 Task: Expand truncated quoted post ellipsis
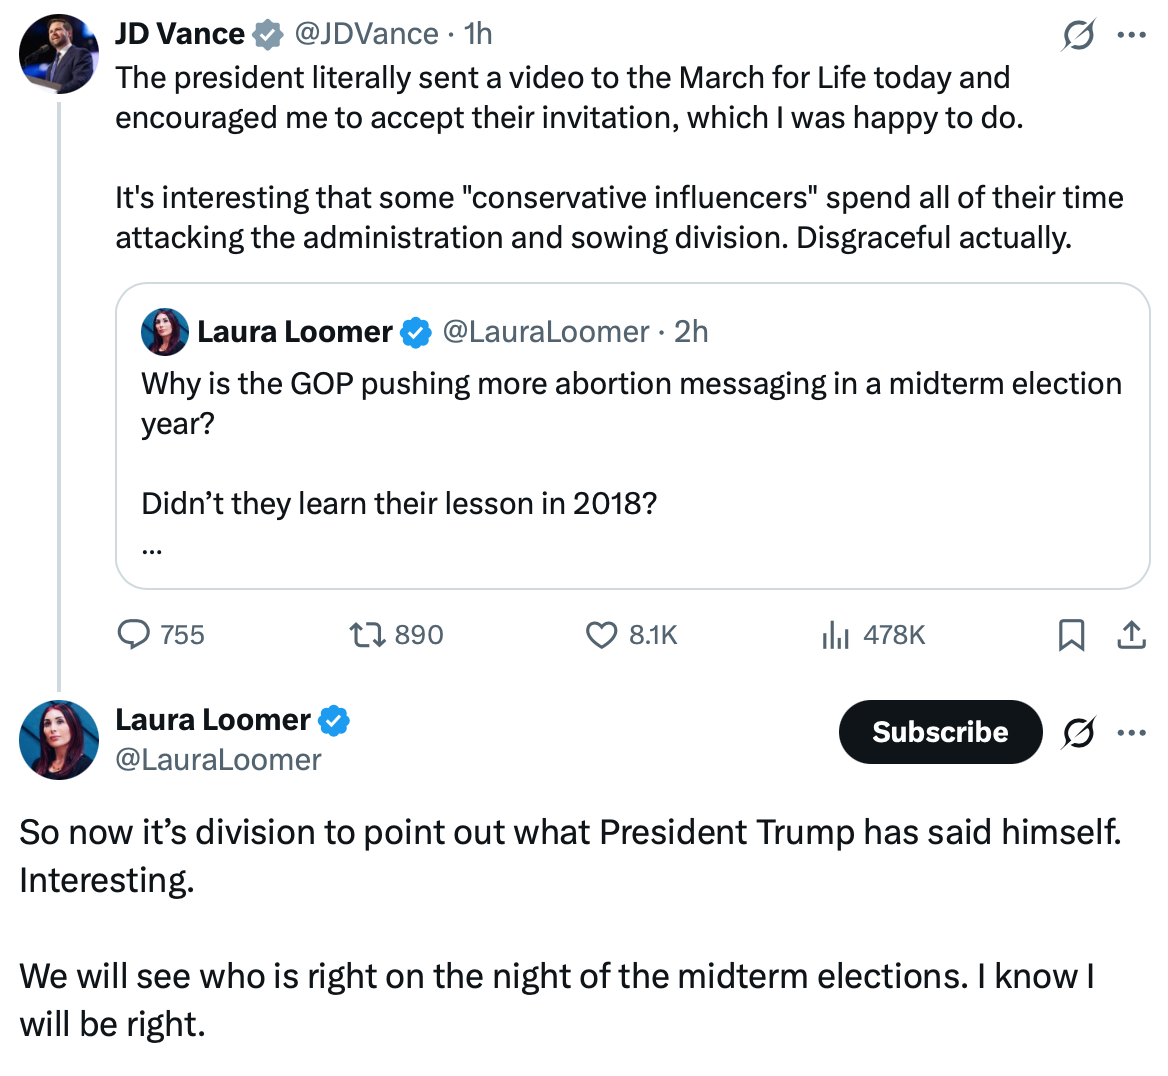152,548
